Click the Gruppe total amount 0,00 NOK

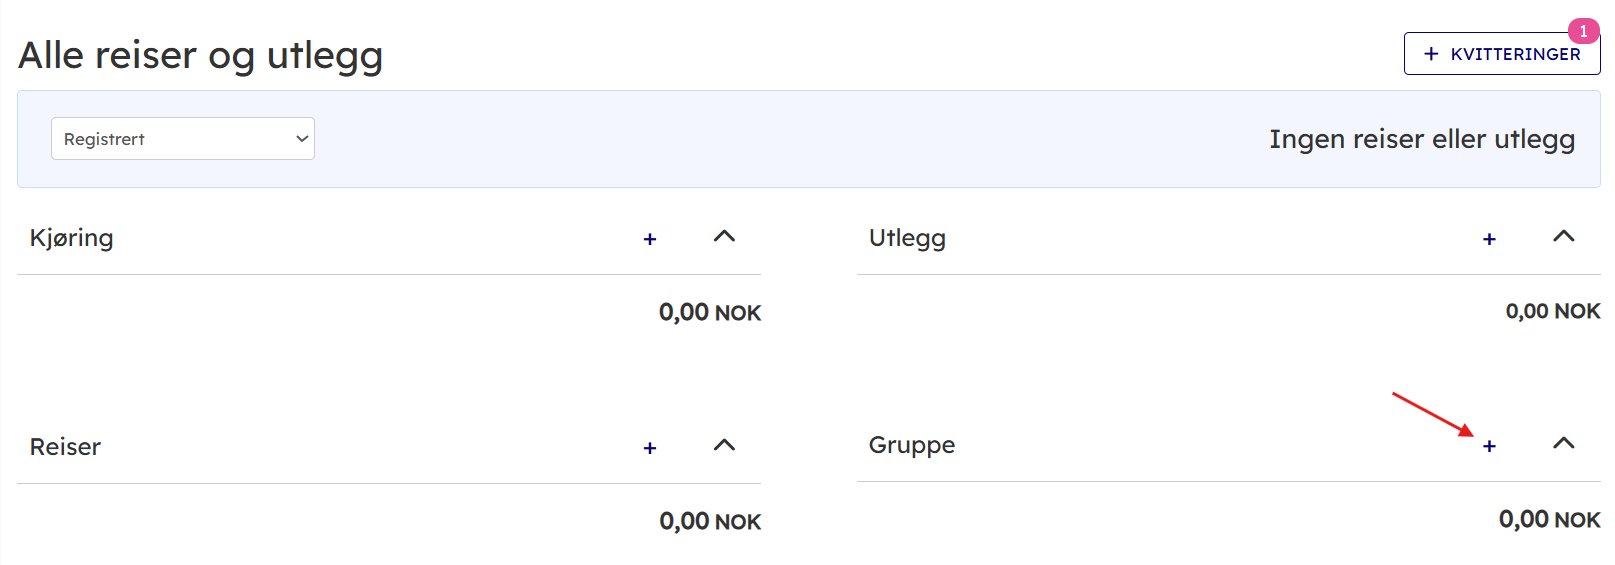click(1549, 520)
